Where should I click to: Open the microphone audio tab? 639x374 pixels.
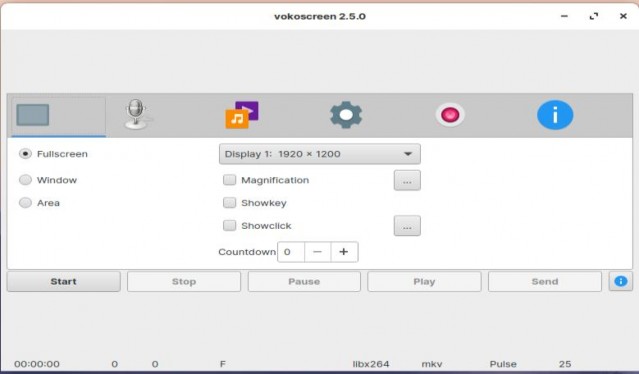point(136,114)
